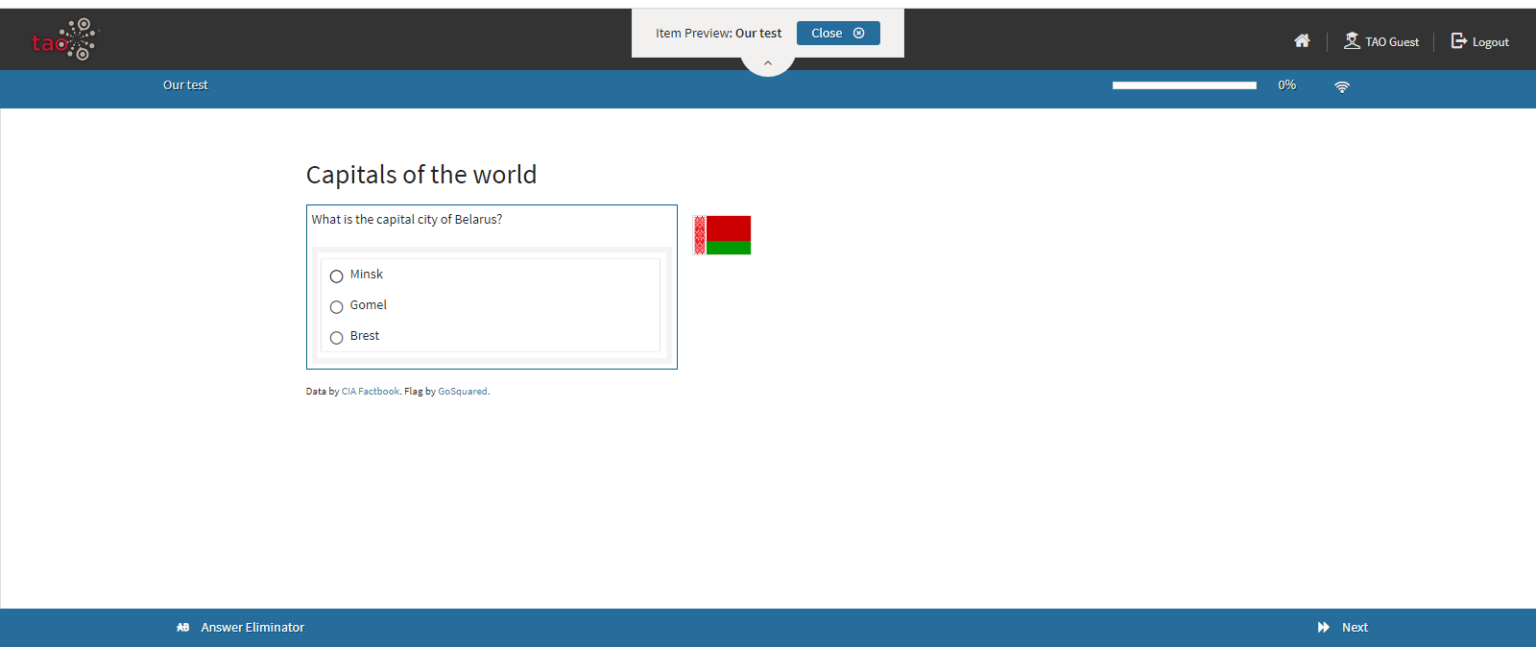Collapse the Item Preview panel chevron

767,63
